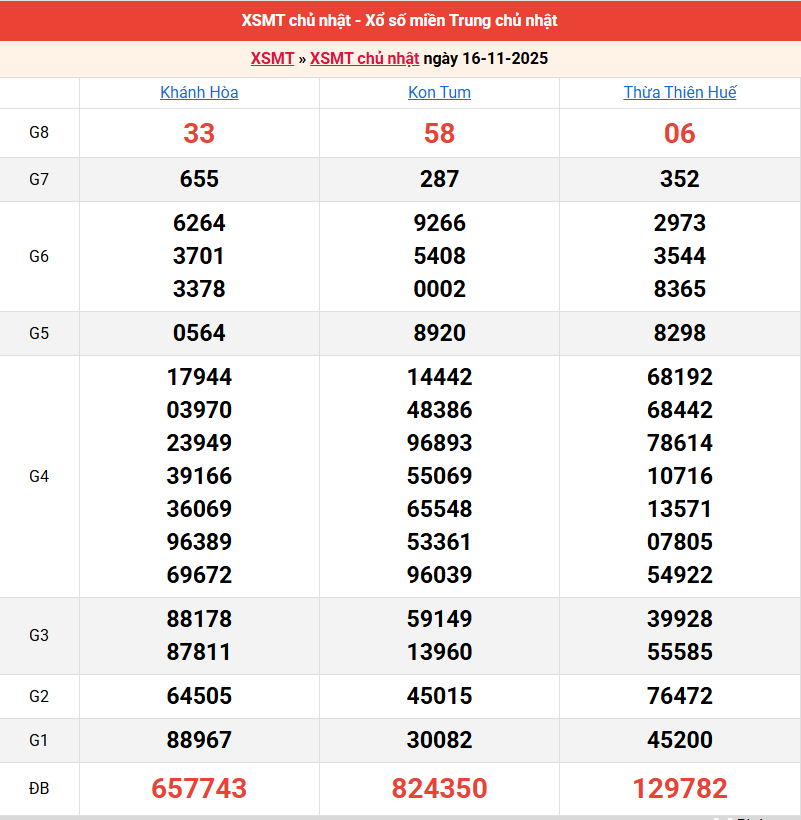Click the ĐB row label

pyautogui.click(x=39, y=789)
